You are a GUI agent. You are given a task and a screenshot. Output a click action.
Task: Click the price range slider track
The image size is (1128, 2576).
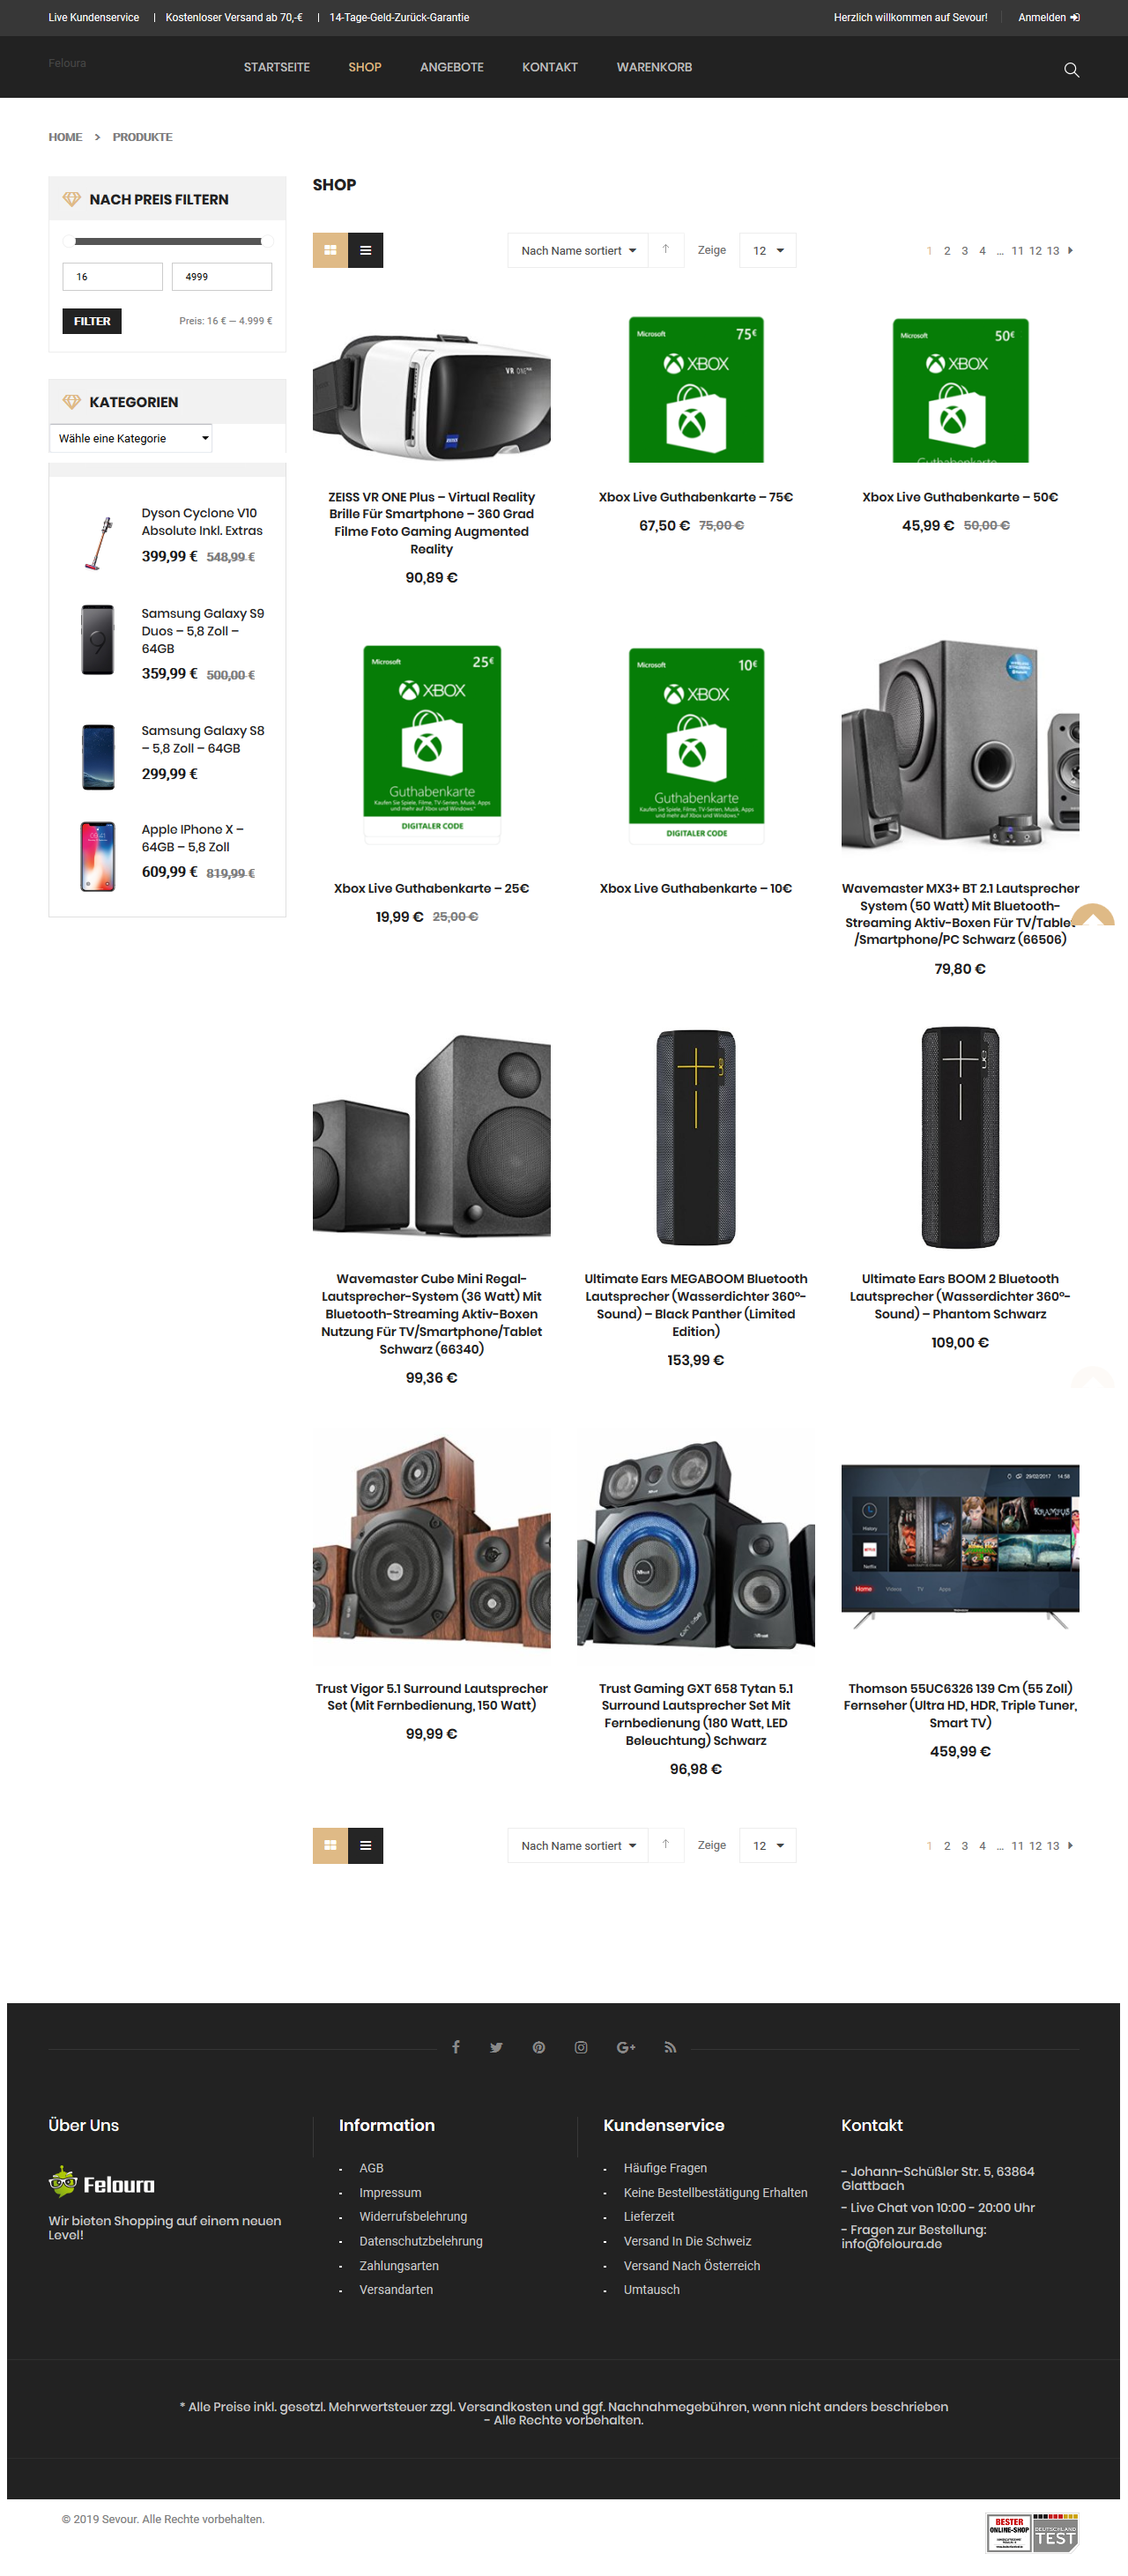pyautogui.click(x=167, y=241)
